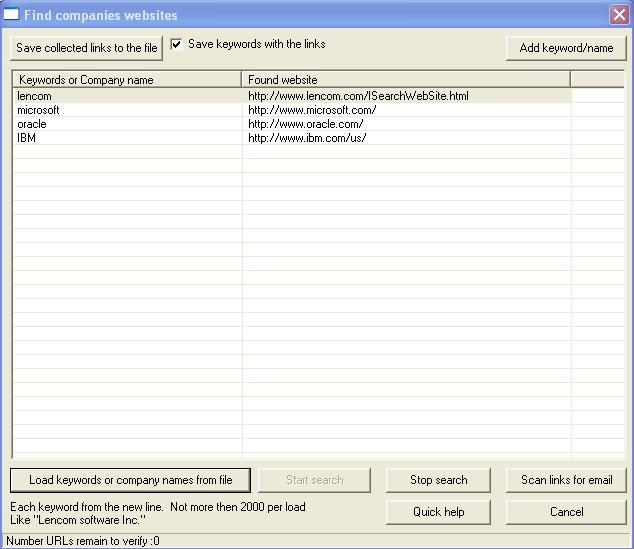The width and height of the screenshot is (634, 549).
Task: Close the Find companies websites window
Action: (x=619, y=15)
